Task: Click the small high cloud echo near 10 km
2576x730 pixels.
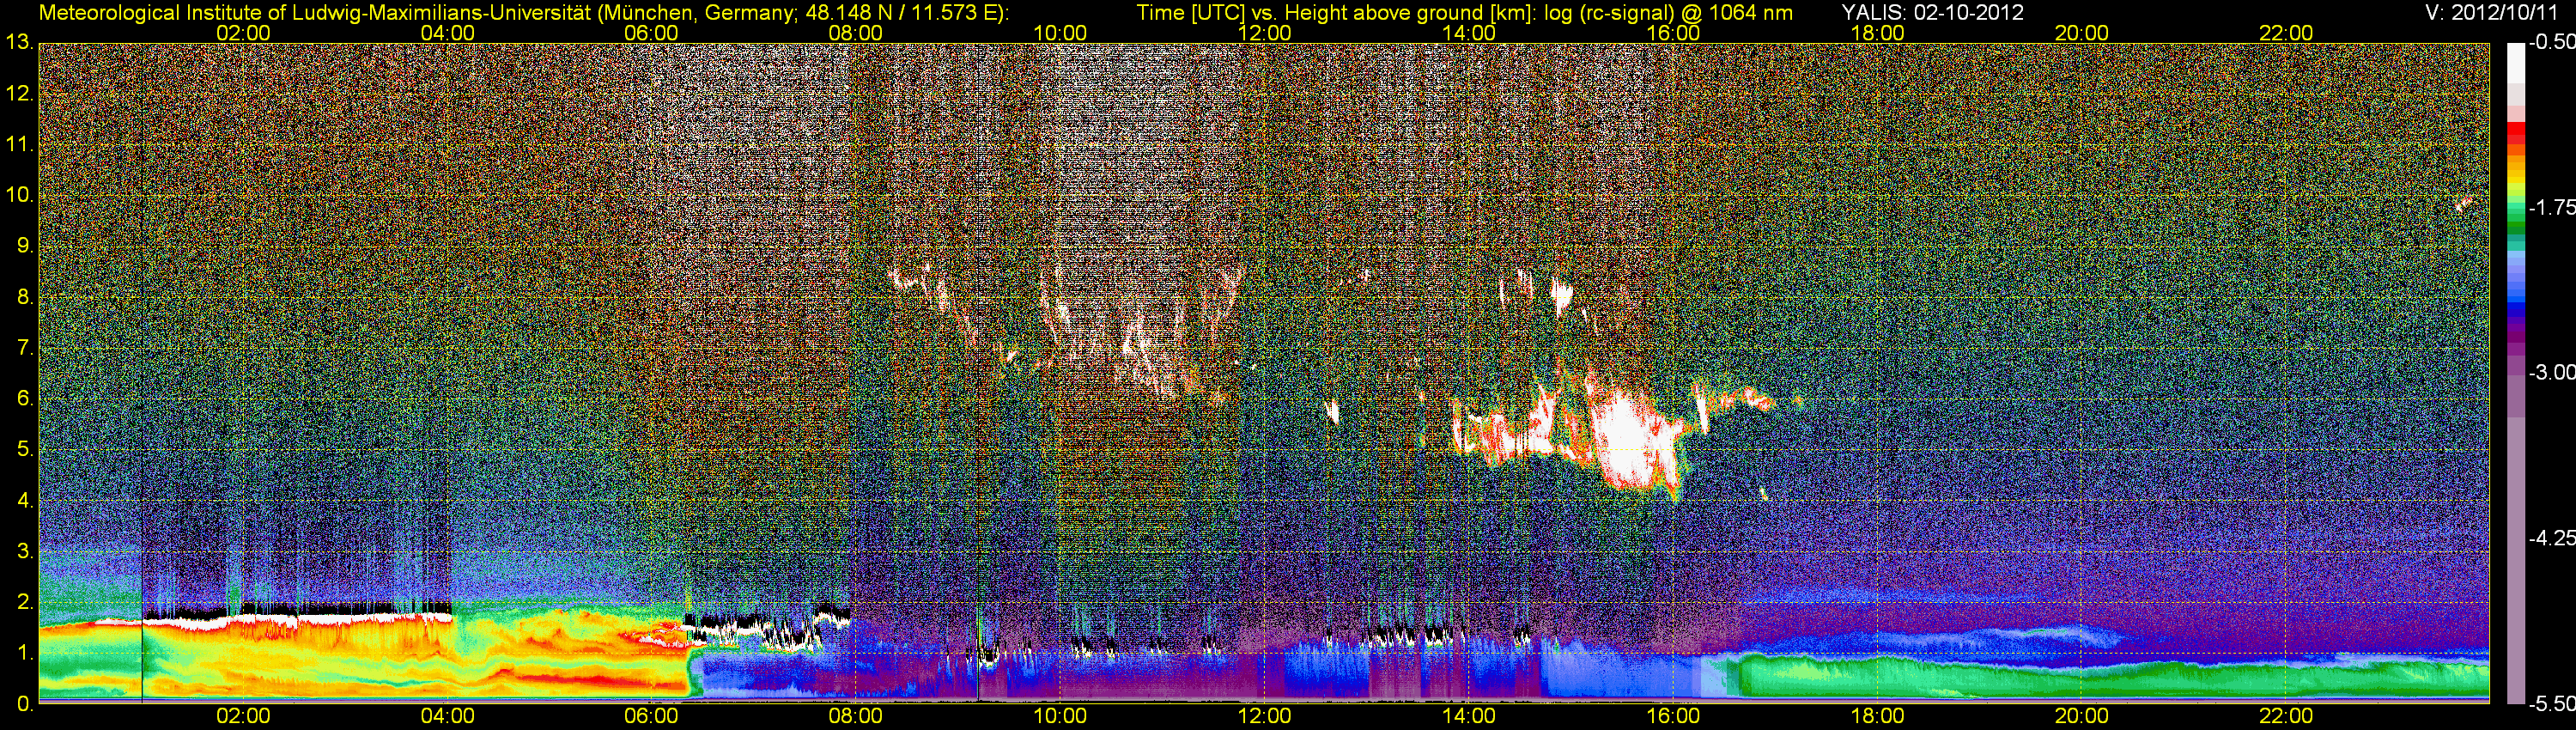Action: click(2464, 203)
